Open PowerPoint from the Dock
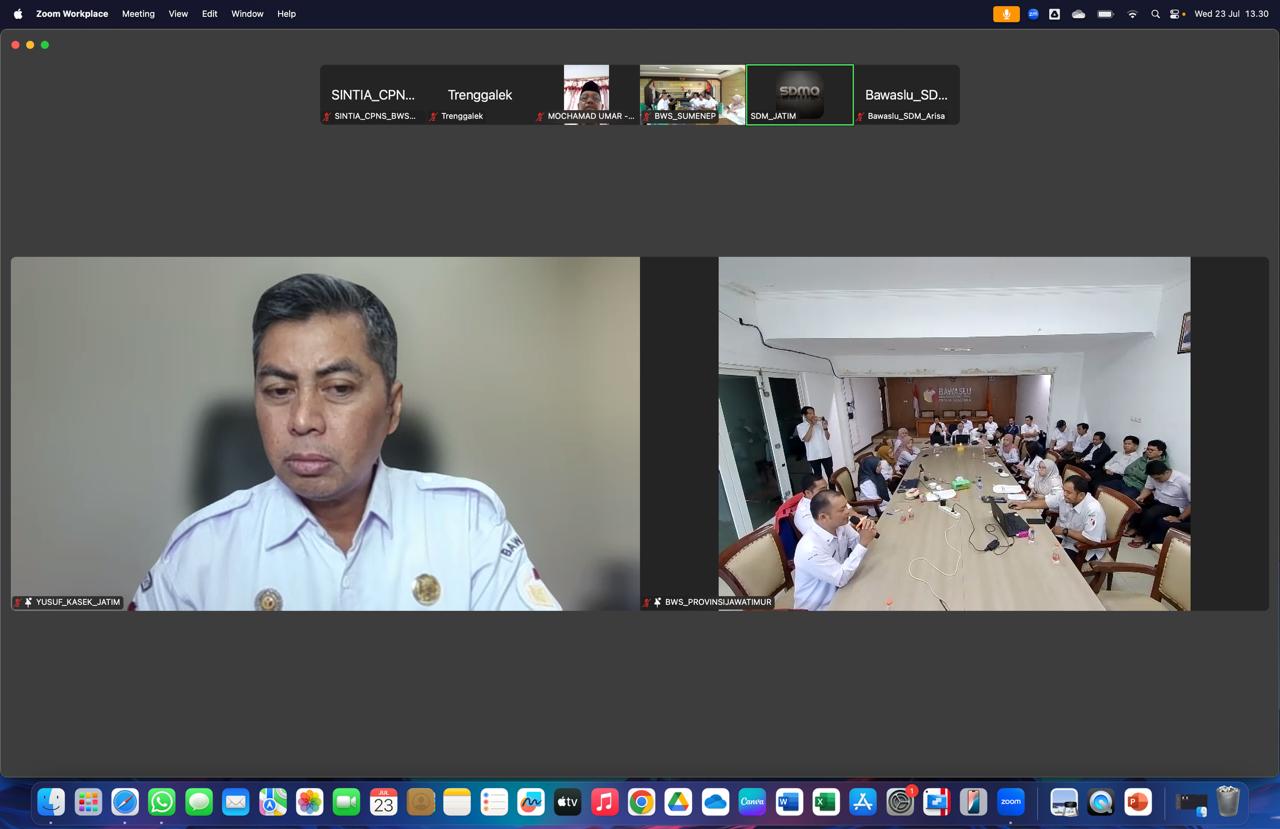The width and height of the screenshot is (1280, 829). point(1138,802)
